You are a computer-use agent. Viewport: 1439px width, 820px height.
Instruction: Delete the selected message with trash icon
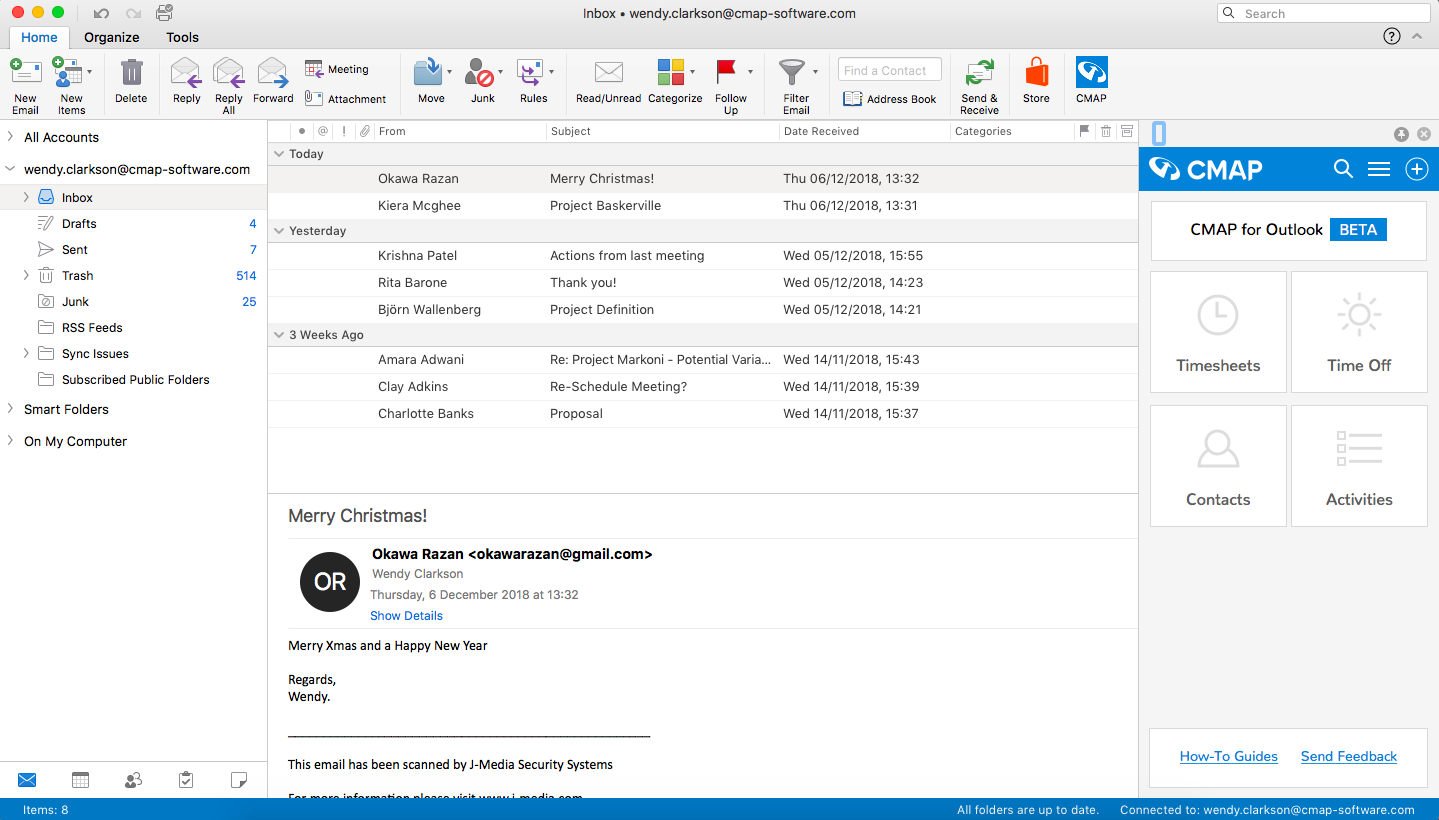click(131, 73)
